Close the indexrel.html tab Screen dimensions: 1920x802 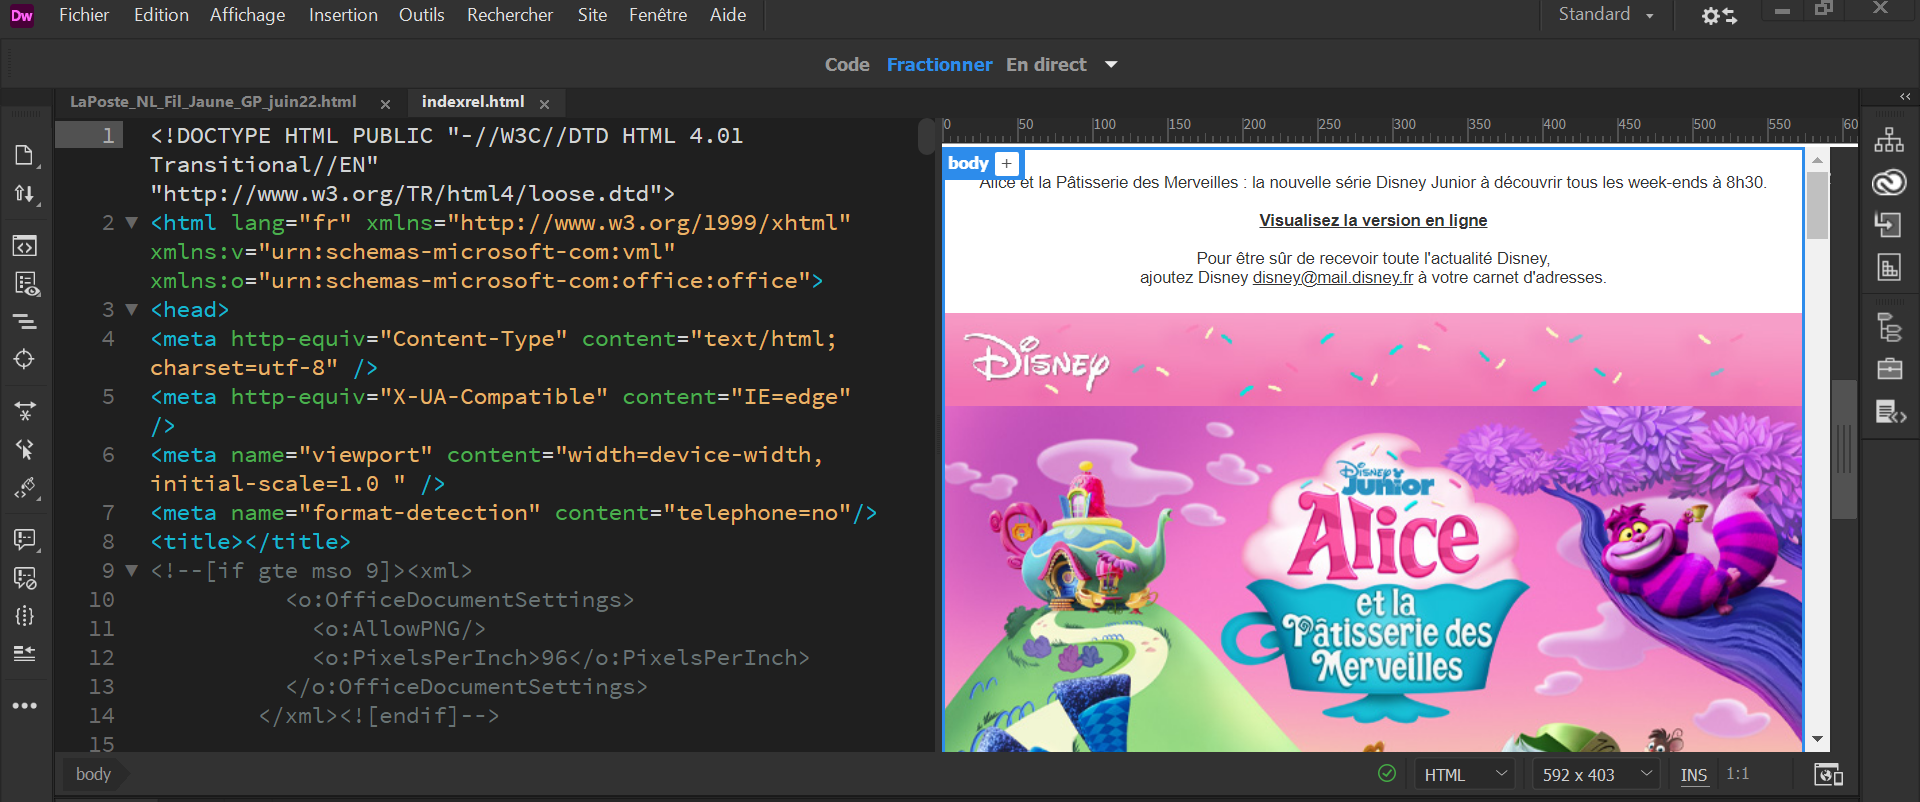tap(544, 104)
